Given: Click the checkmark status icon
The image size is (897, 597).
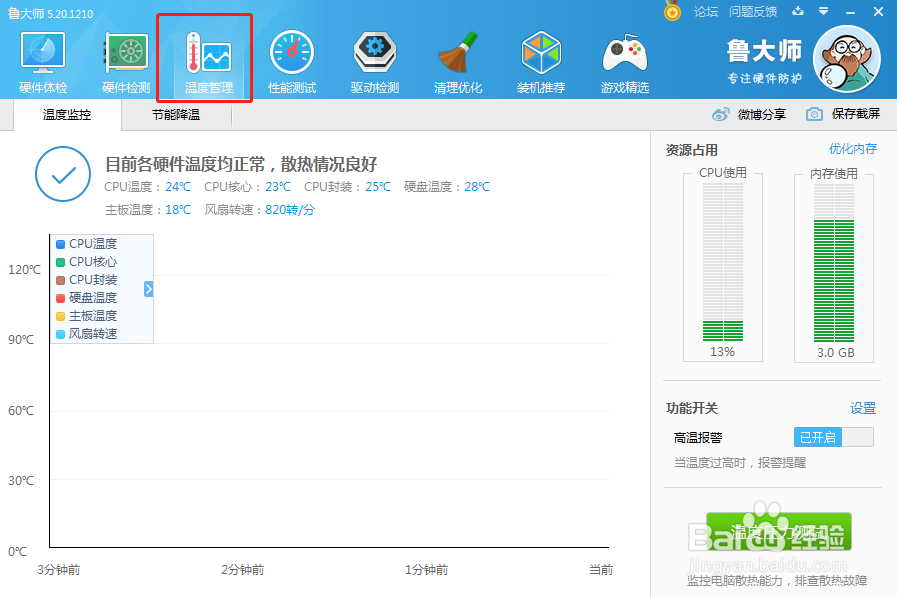Looking at the screenshot, I should pyautogui.click(x=63, y=174).
